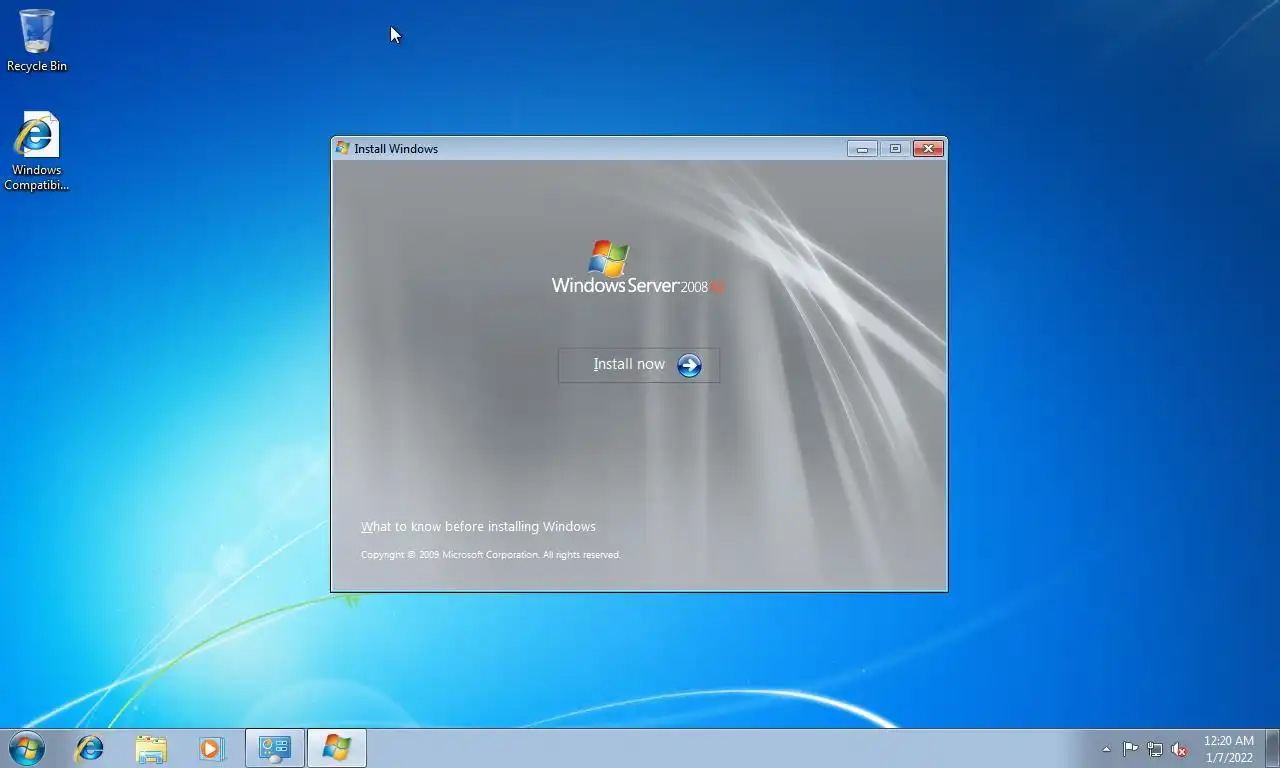Show hidden system tray icons
The width and height of the screenshot is (1280, 768).
1106,749
